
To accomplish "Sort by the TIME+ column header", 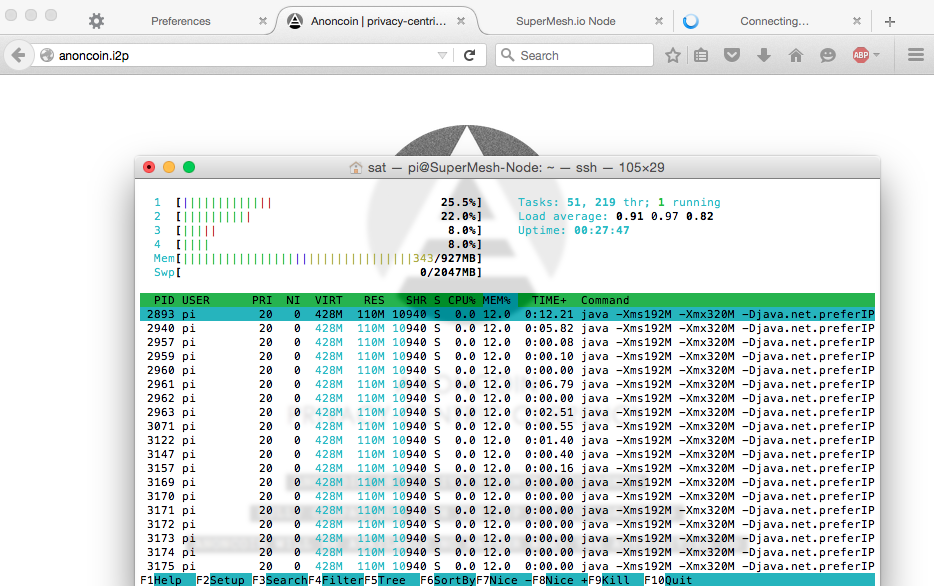I will 549,300.
